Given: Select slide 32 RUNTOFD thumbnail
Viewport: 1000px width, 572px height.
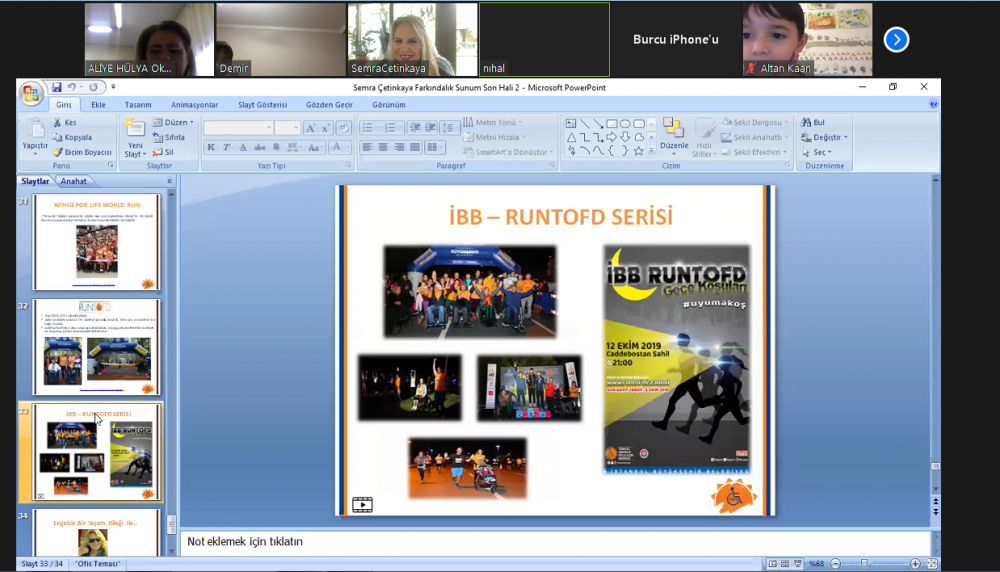Looking at the screenshot, I should [x=97, y=347].
